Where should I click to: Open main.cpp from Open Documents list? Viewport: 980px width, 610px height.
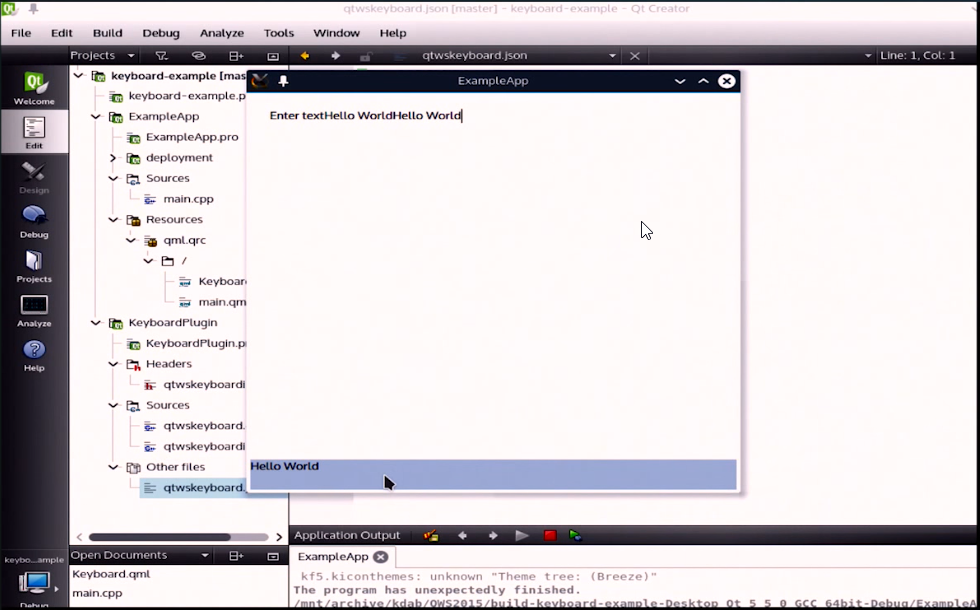[98, 593]
